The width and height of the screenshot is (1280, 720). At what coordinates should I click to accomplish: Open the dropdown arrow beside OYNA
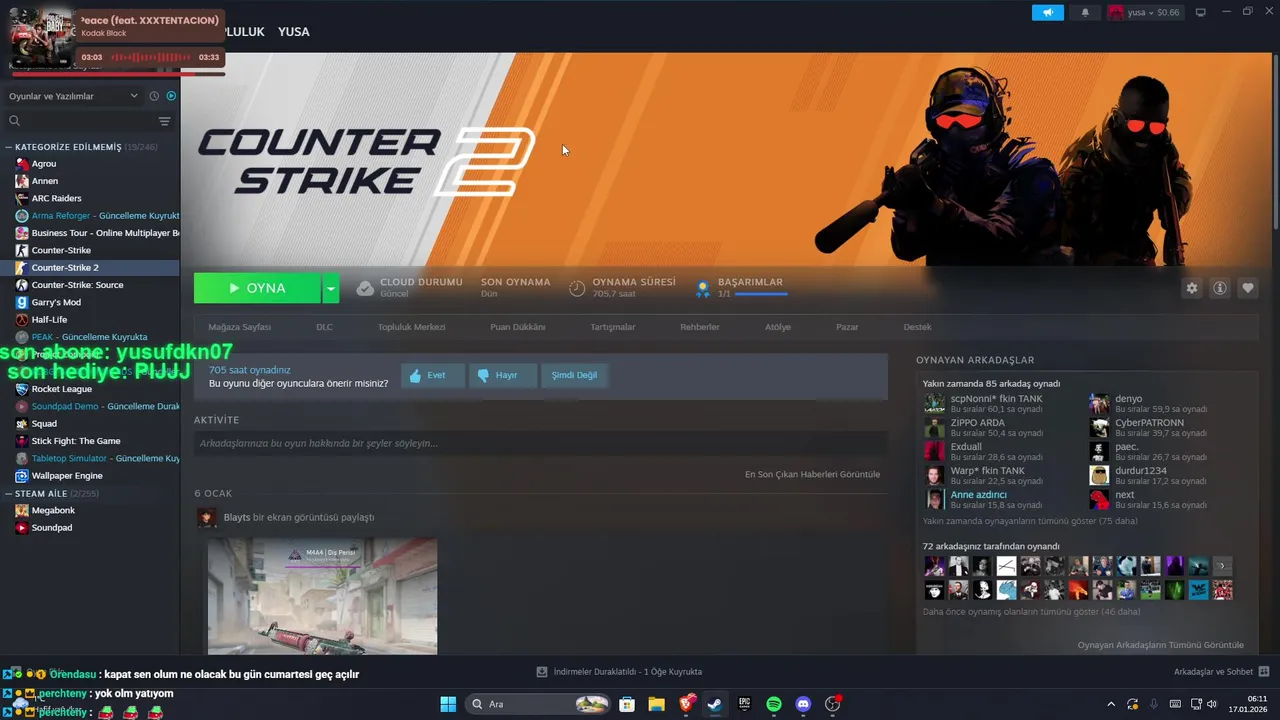(331, 288)
